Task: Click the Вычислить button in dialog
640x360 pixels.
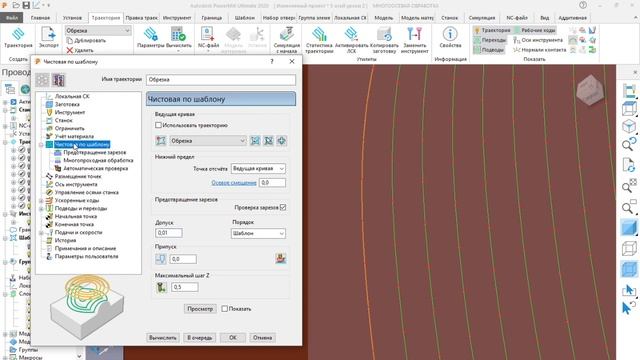Action: point(162,338)
